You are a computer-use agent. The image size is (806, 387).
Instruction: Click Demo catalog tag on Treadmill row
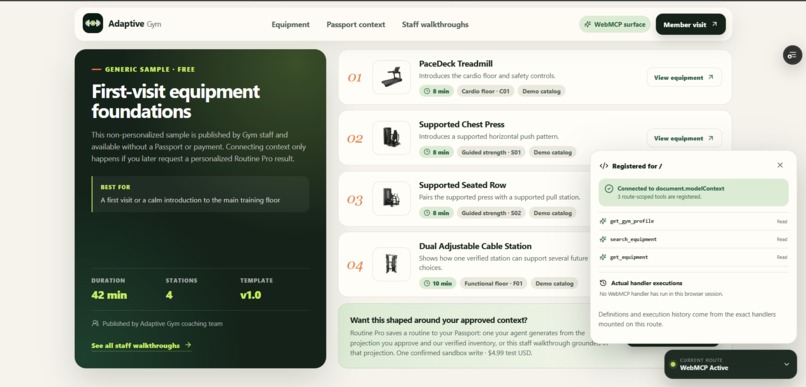coord(541,91)
